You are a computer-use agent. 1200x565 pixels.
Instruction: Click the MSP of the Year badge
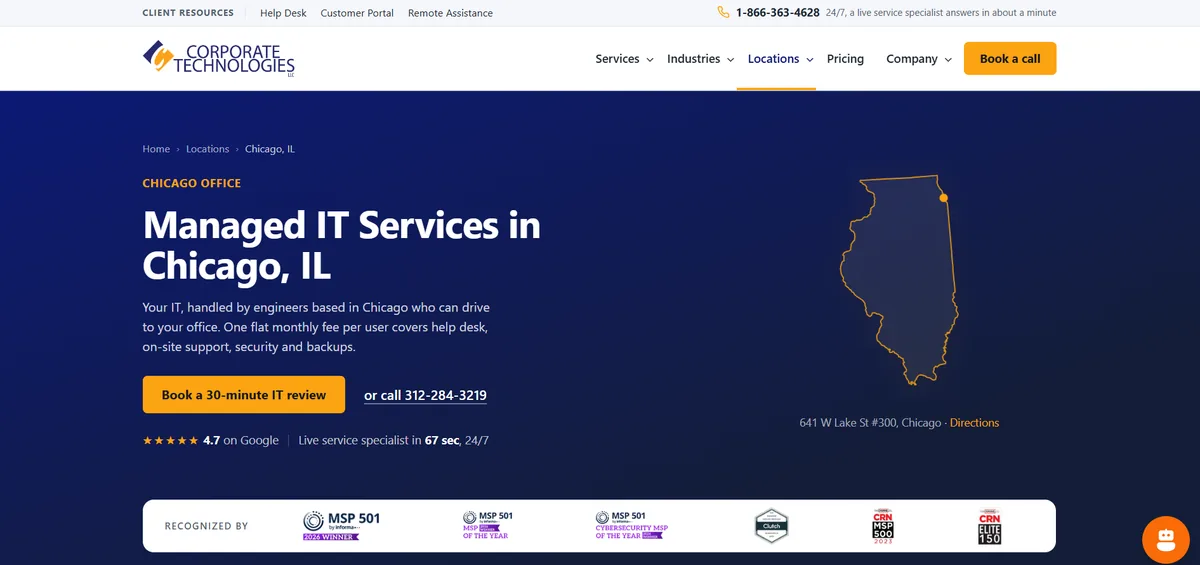[x=488, y=525]
